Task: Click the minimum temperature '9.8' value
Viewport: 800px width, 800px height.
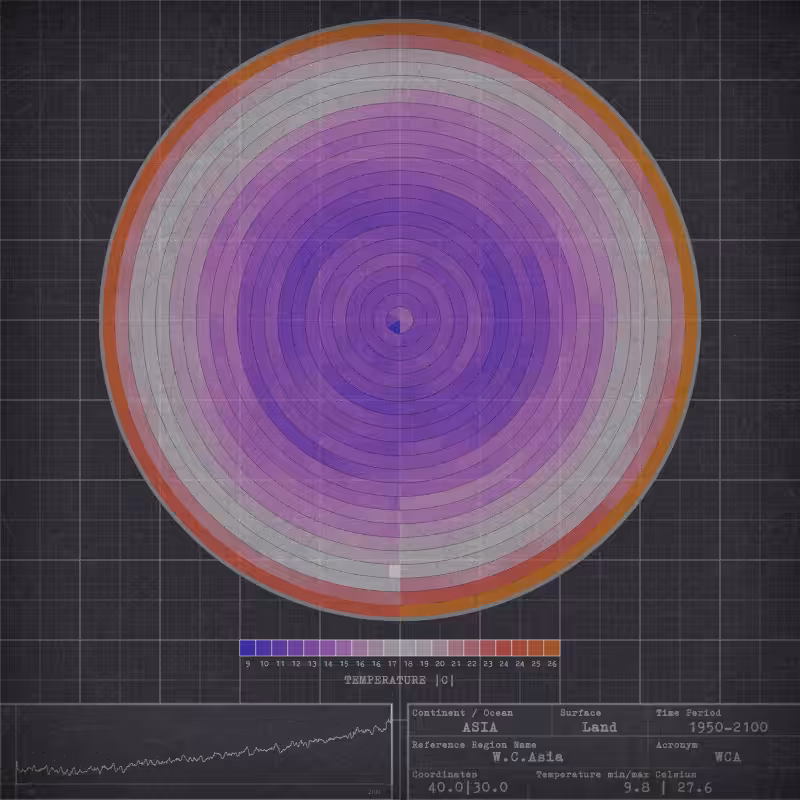Action: pyautogui.click(x=637, y=787)
